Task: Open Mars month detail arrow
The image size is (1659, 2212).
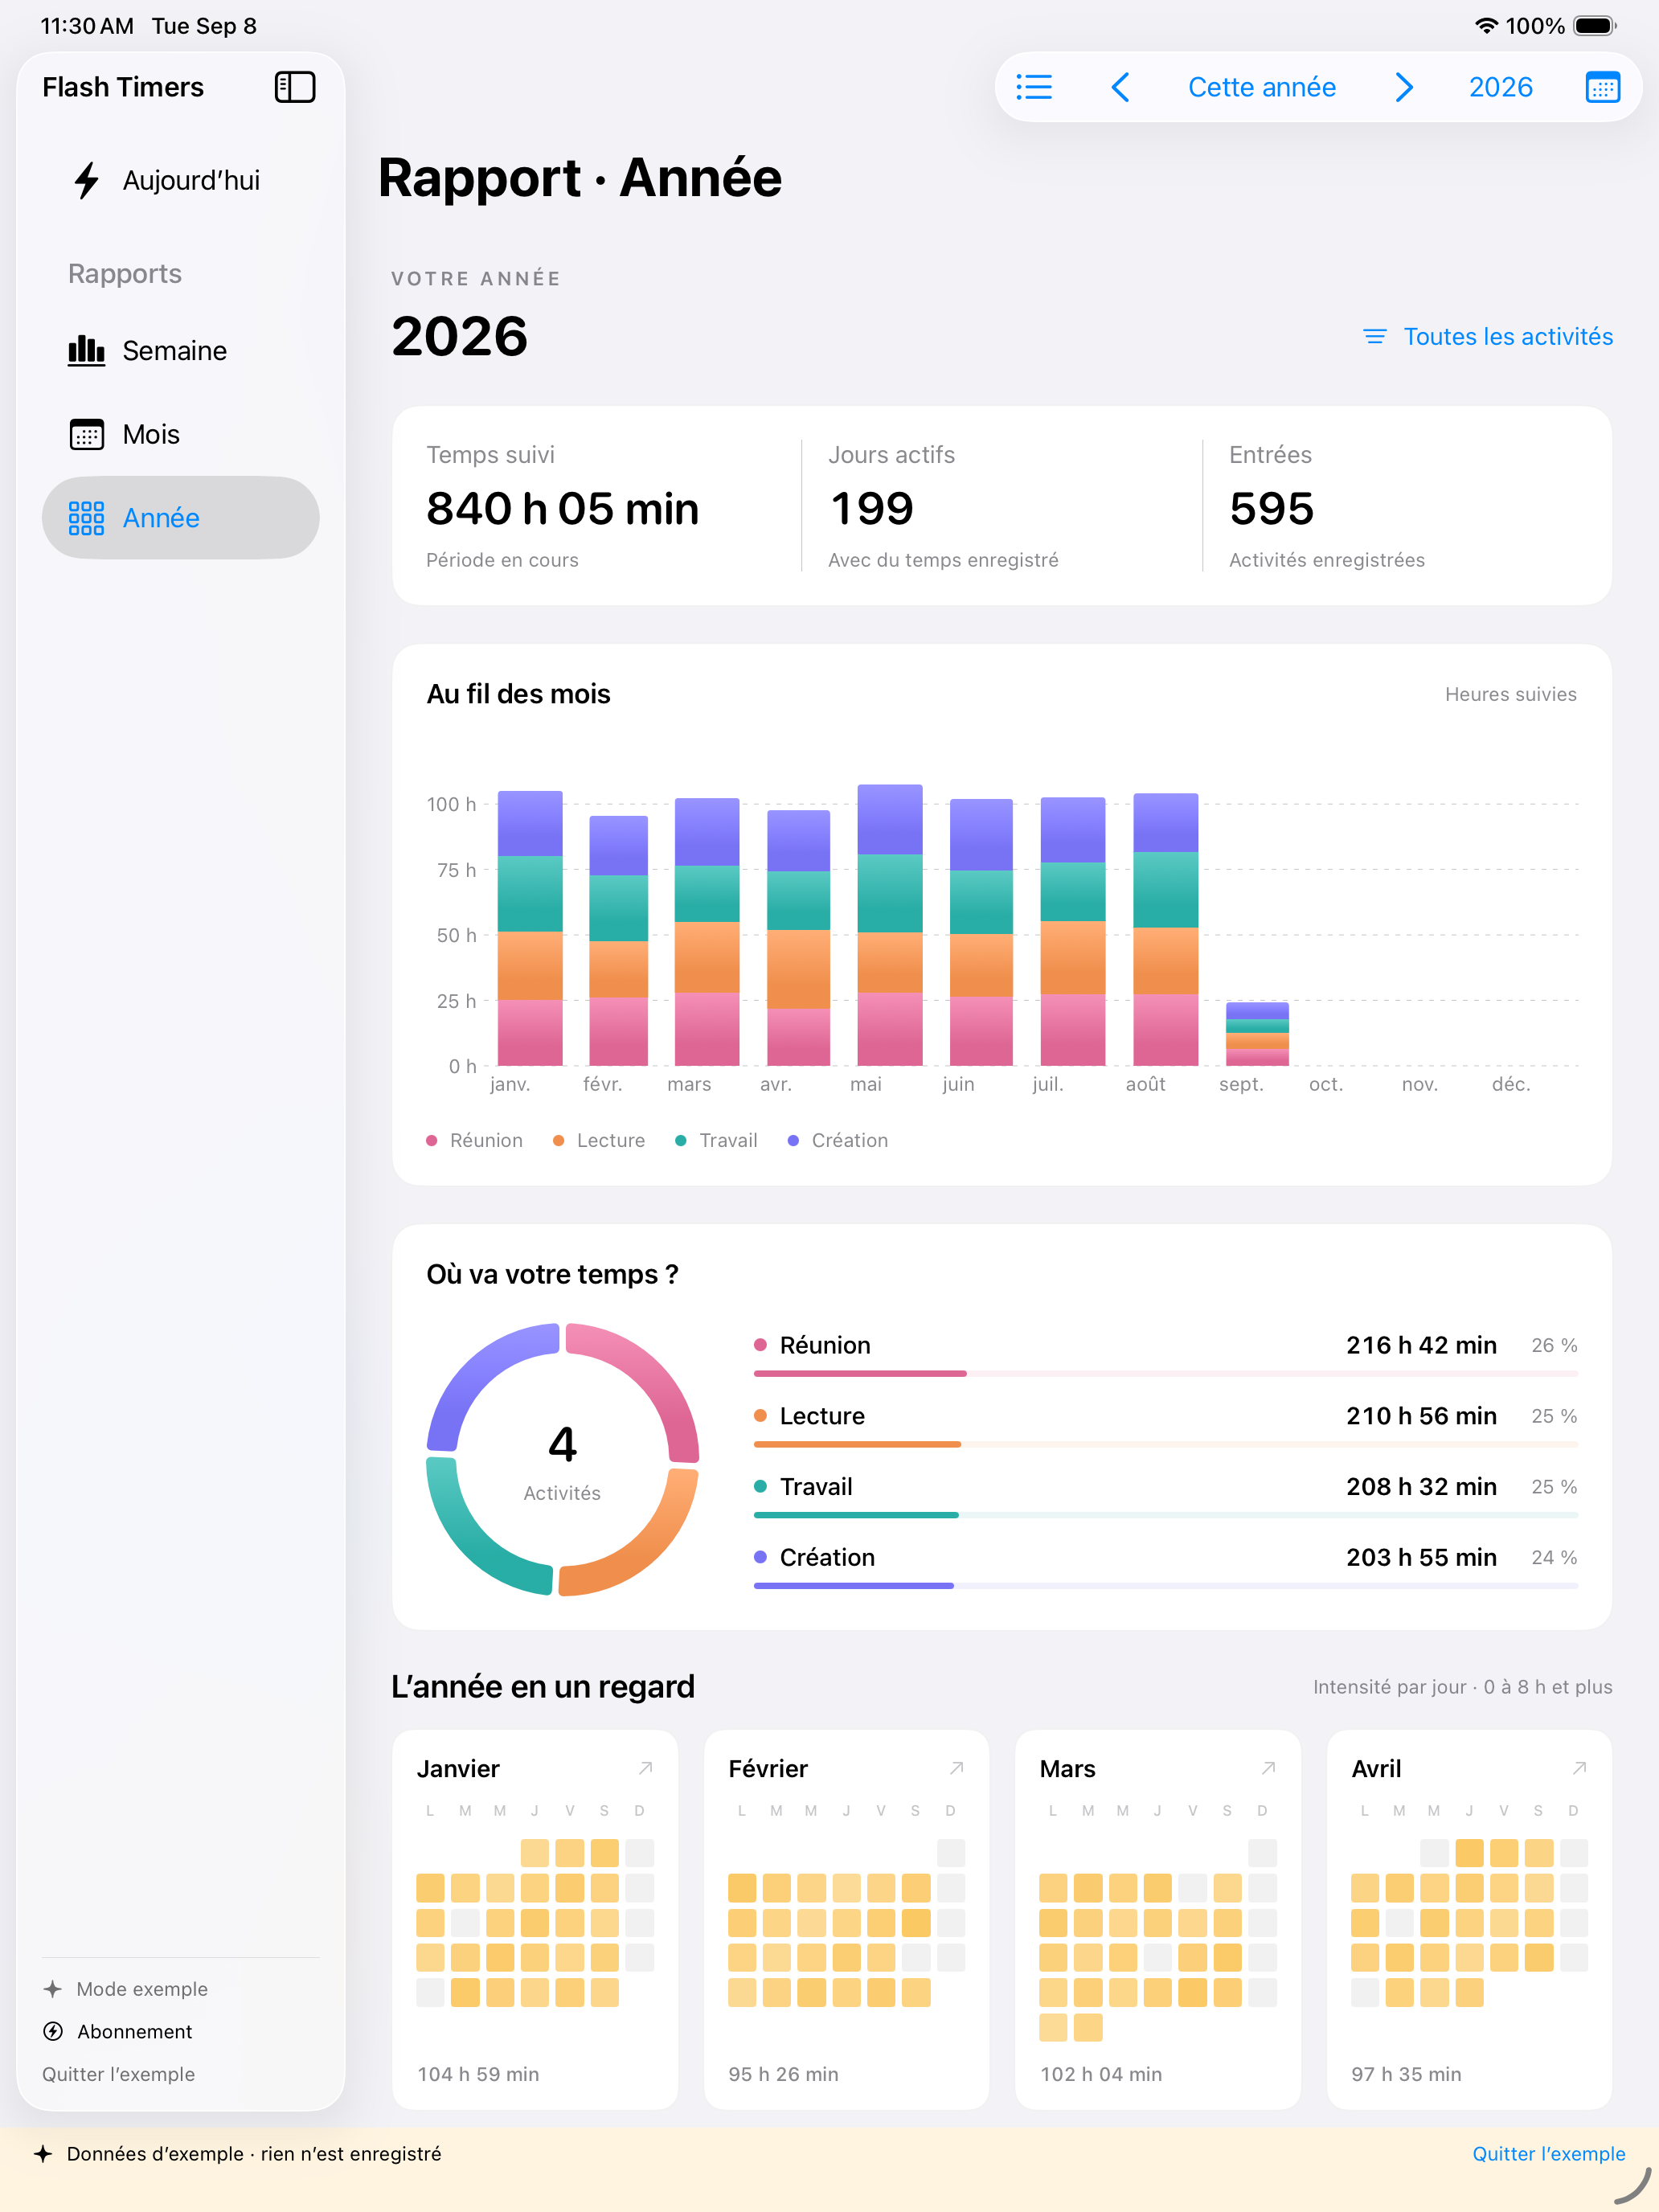Action: click(1269, 1768)
